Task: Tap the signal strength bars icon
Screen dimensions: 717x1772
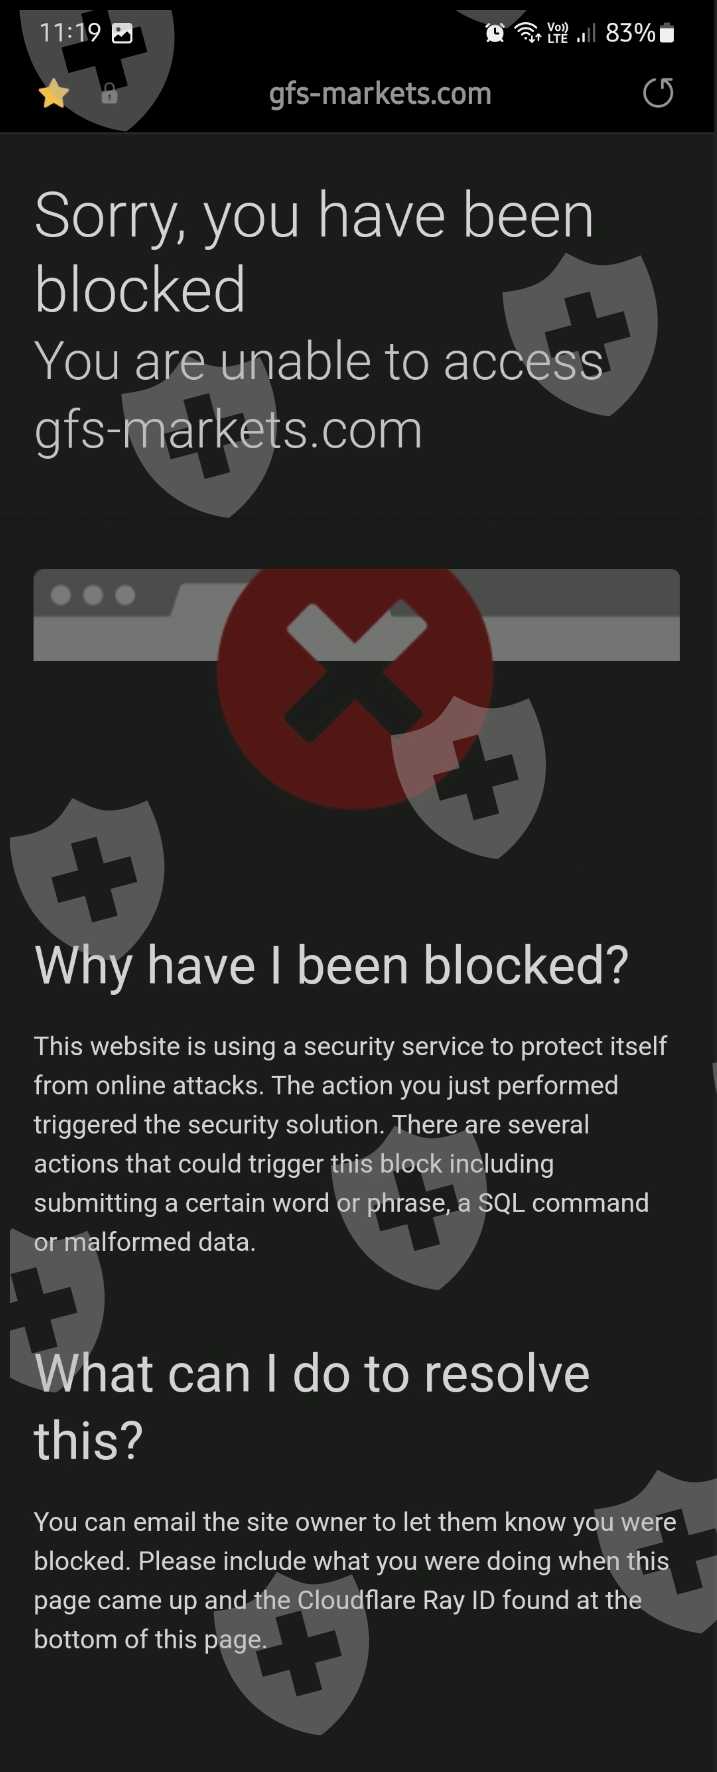Action: coord(587,34)
